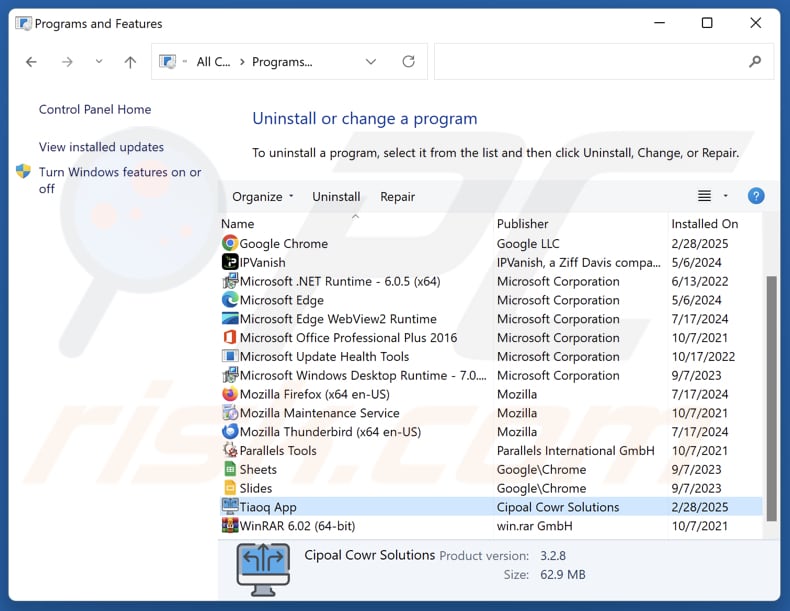Select Microsoft Edge WebView2 Runtime name

pyautogui.click(x=338, y=319)
